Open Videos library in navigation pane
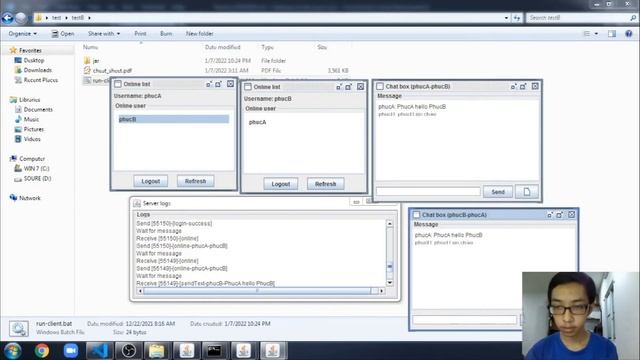 (x=32, y=139)
